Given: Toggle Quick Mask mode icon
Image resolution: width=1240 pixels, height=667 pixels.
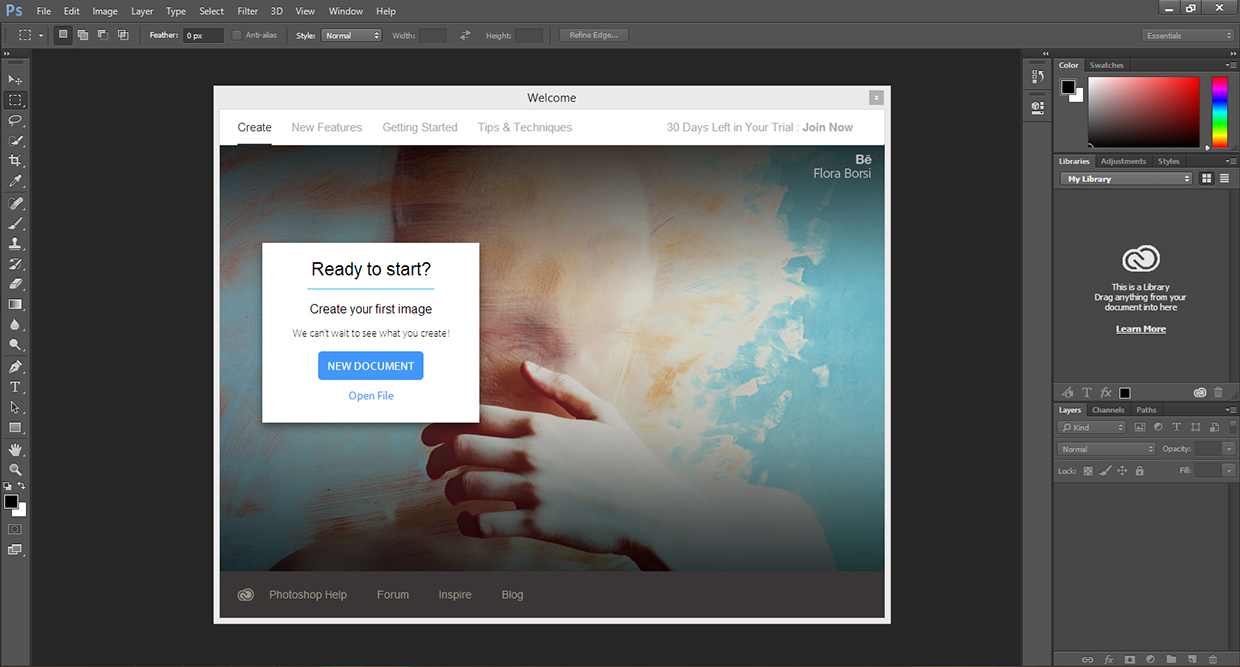Looking at the screenshot, I should 15,529.
